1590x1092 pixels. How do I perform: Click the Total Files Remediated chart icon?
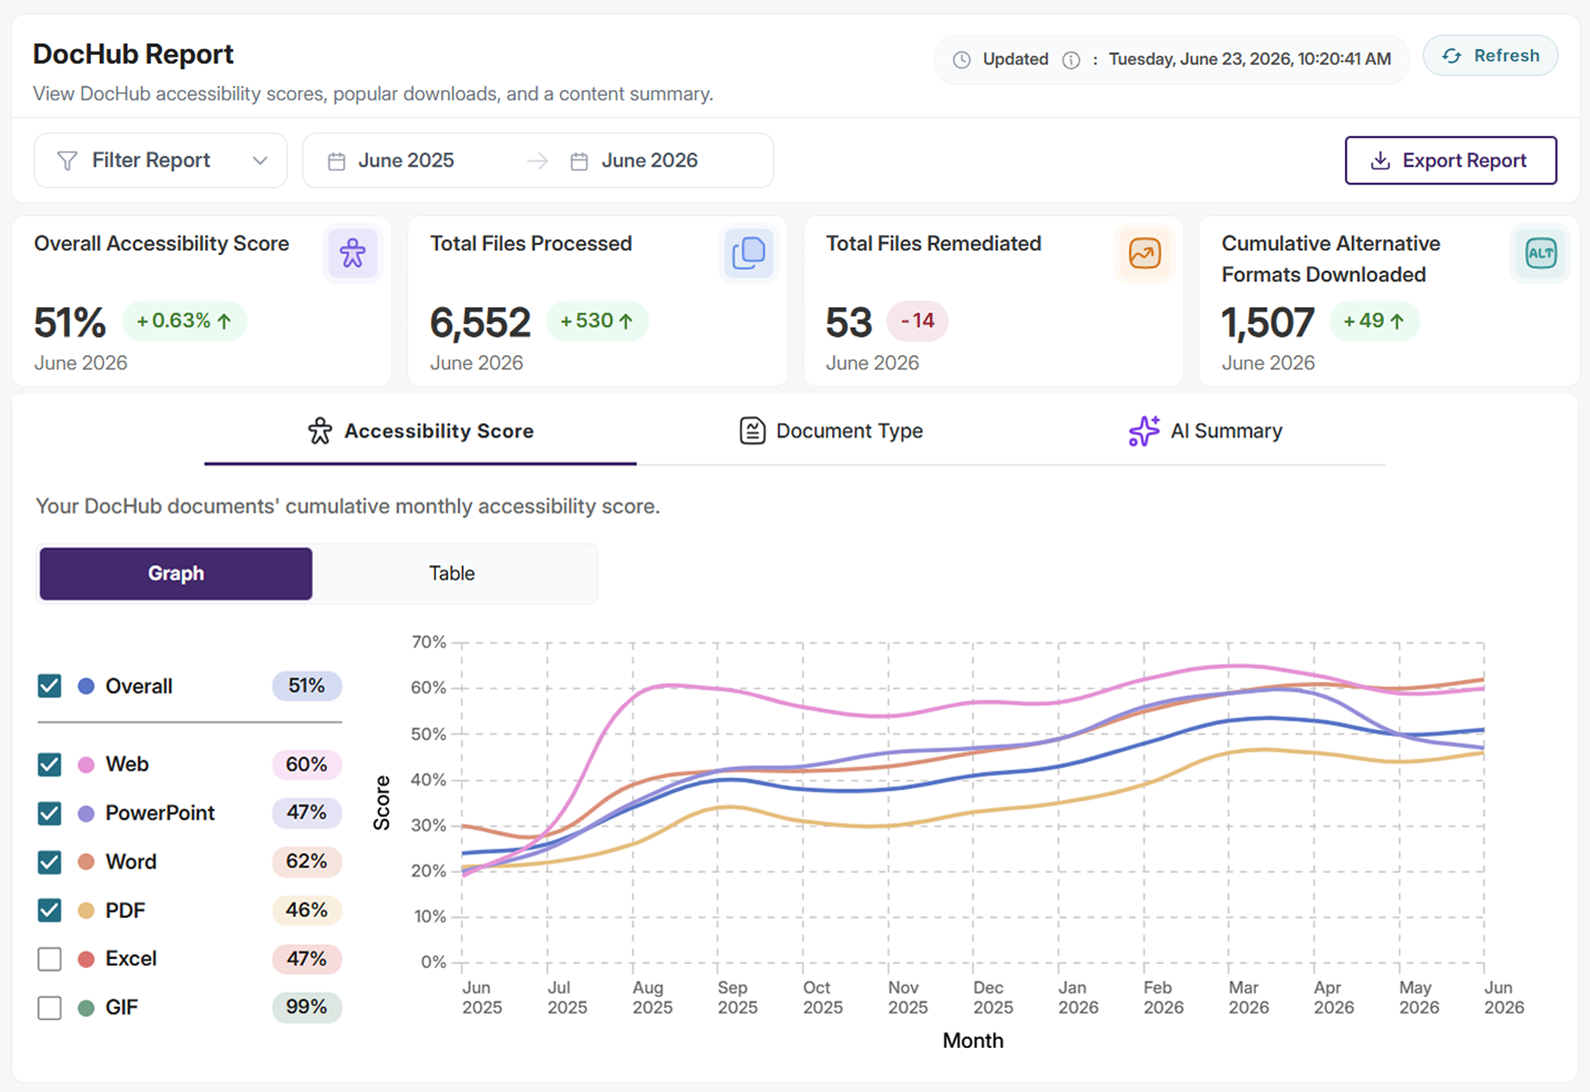(x=1144, y=253)
